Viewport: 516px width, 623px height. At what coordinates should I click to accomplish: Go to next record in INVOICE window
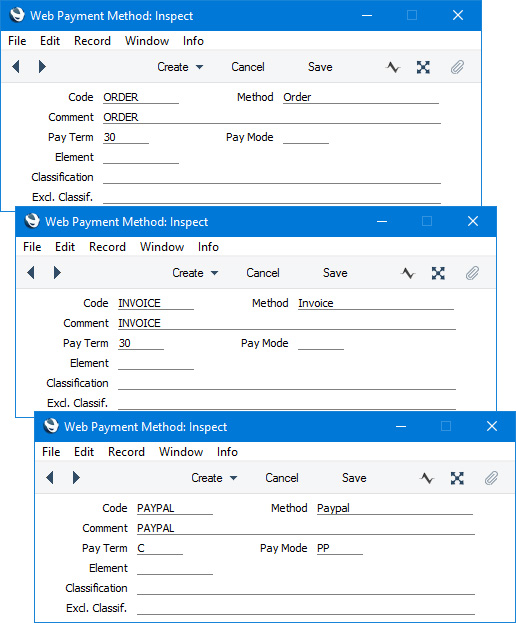coord(57,273)
